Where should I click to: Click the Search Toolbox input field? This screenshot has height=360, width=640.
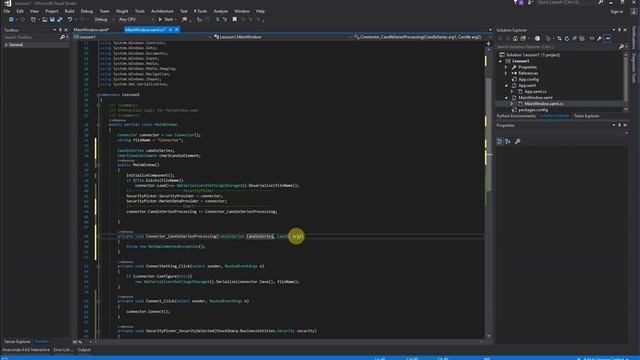(x=31, y=37)
